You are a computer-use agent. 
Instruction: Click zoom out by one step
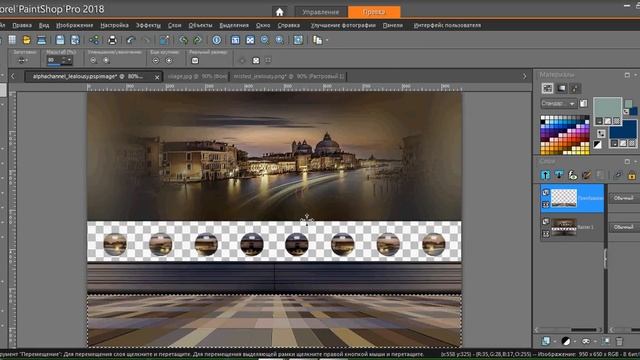tap(93, 60)
